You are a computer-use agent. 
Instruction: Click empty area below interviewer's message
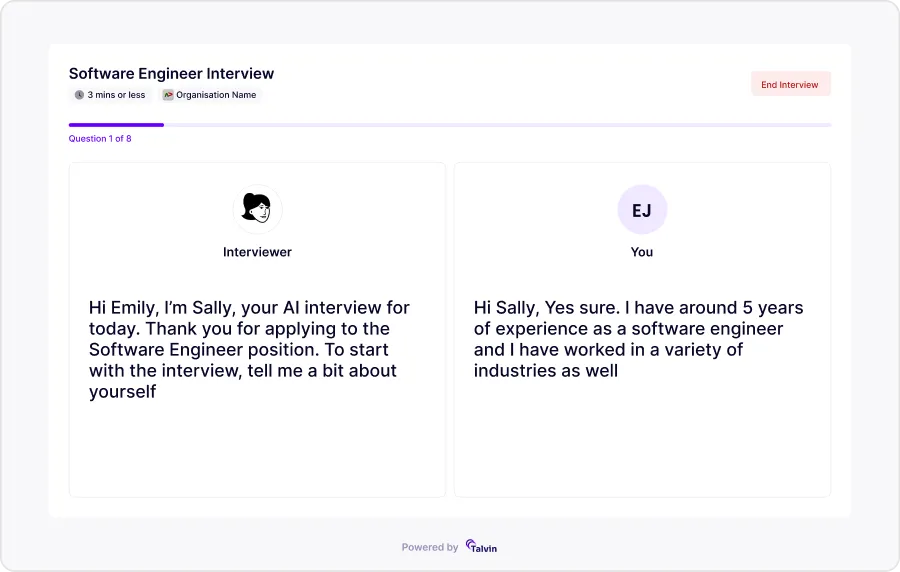pos(257,450)
